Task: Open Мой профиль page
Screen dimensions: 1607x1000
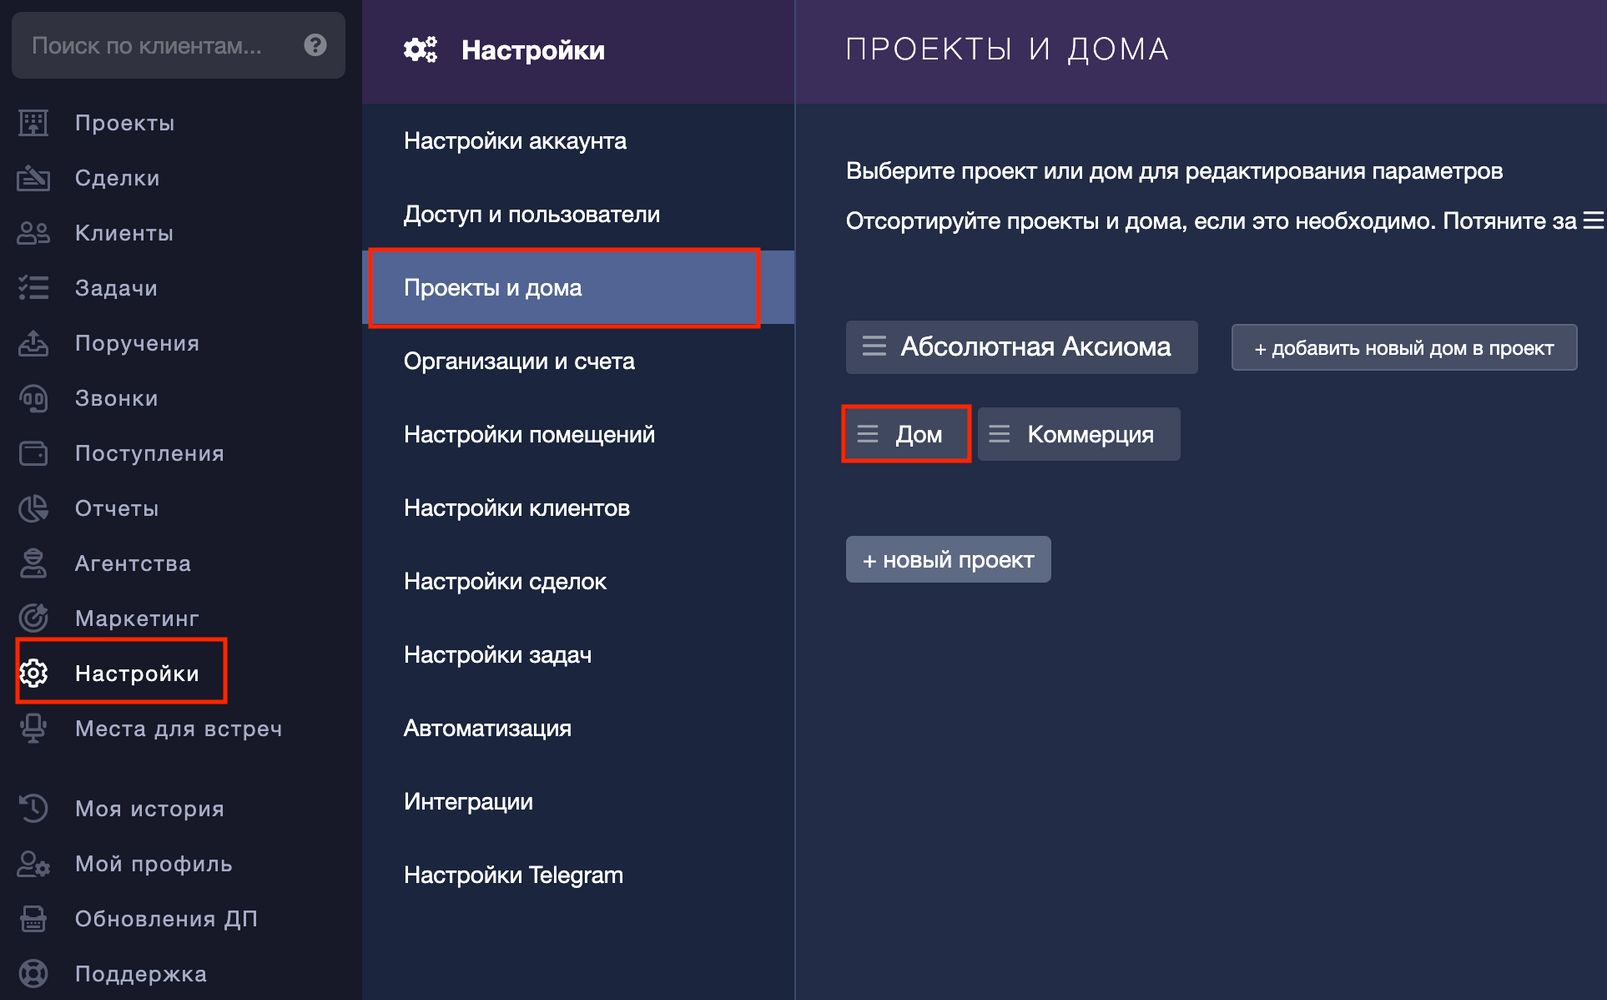Action: coord(153,863)
